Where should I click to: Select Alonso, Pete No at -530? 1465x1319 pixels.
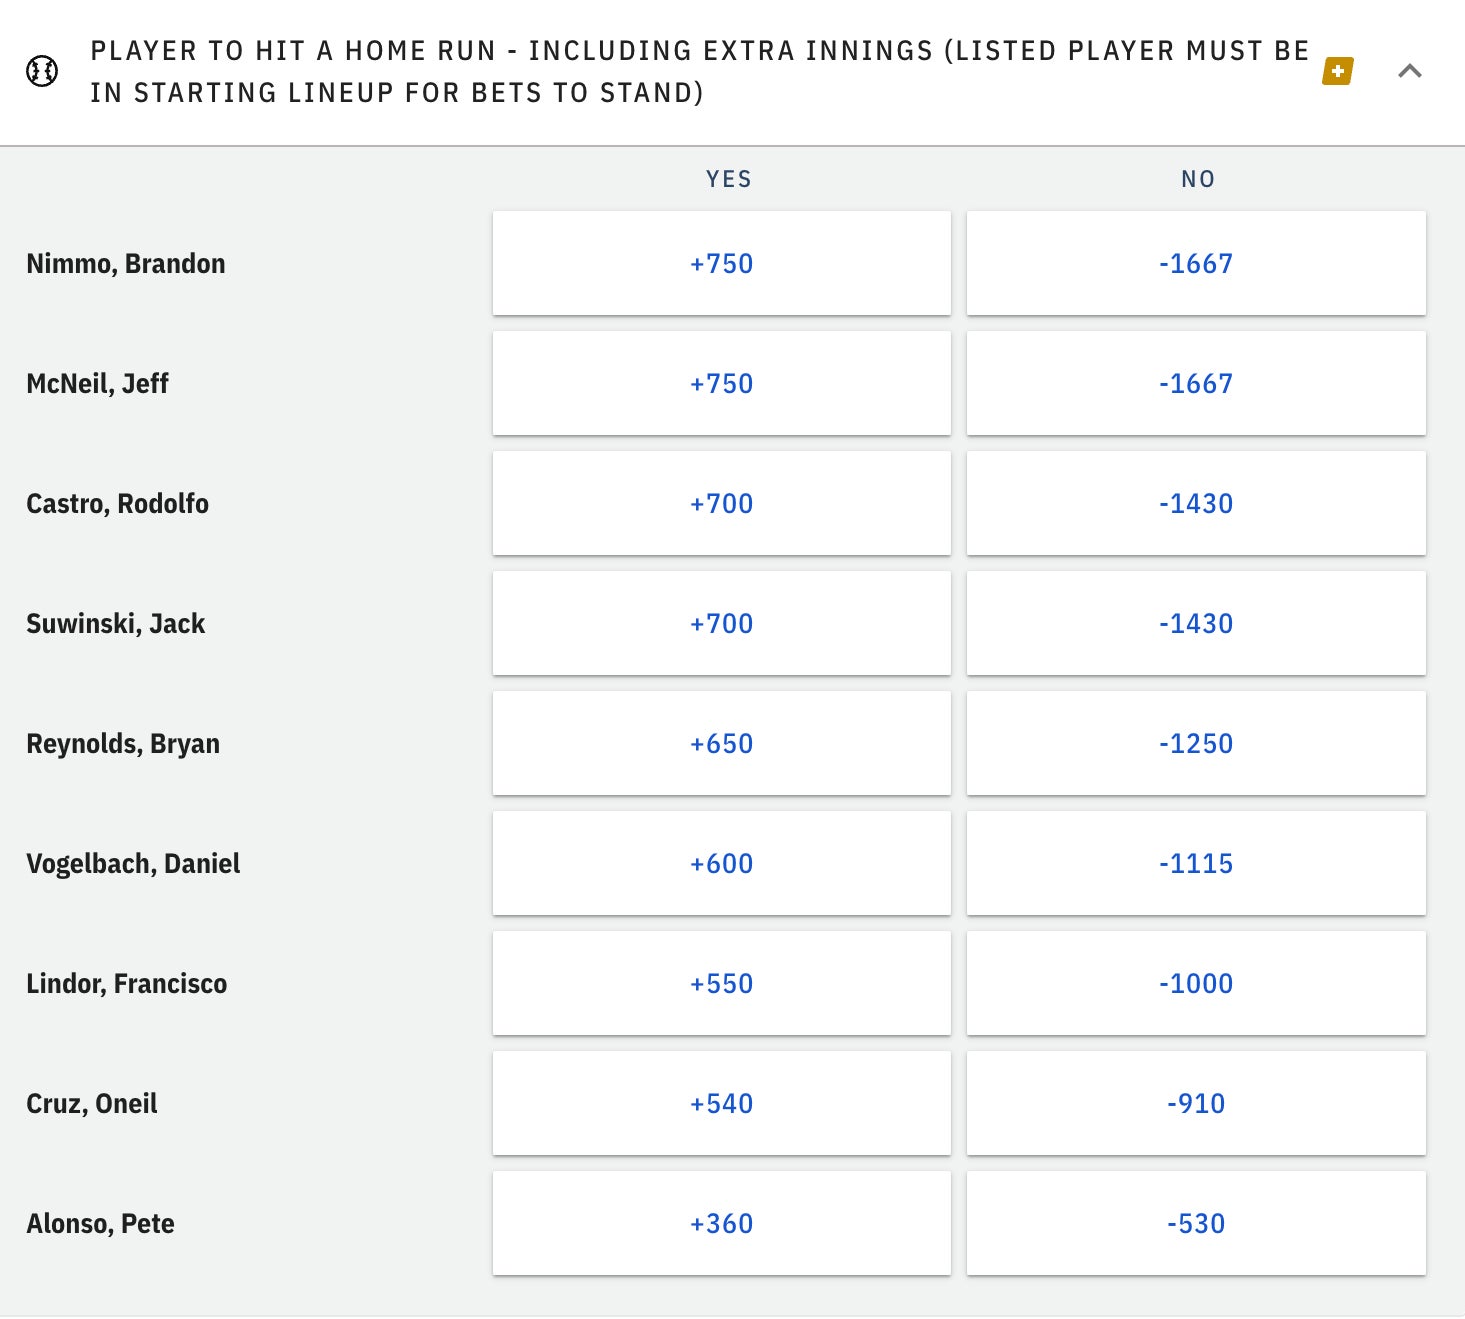tap(1195, 1223)
